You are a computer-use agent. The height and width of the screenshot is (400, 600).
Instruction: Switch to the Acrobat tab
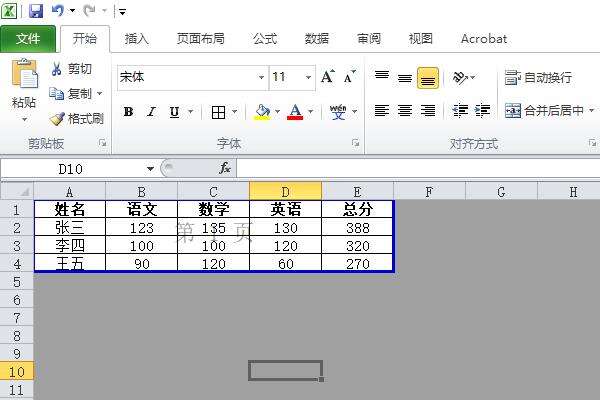click(x=484, y=39)
